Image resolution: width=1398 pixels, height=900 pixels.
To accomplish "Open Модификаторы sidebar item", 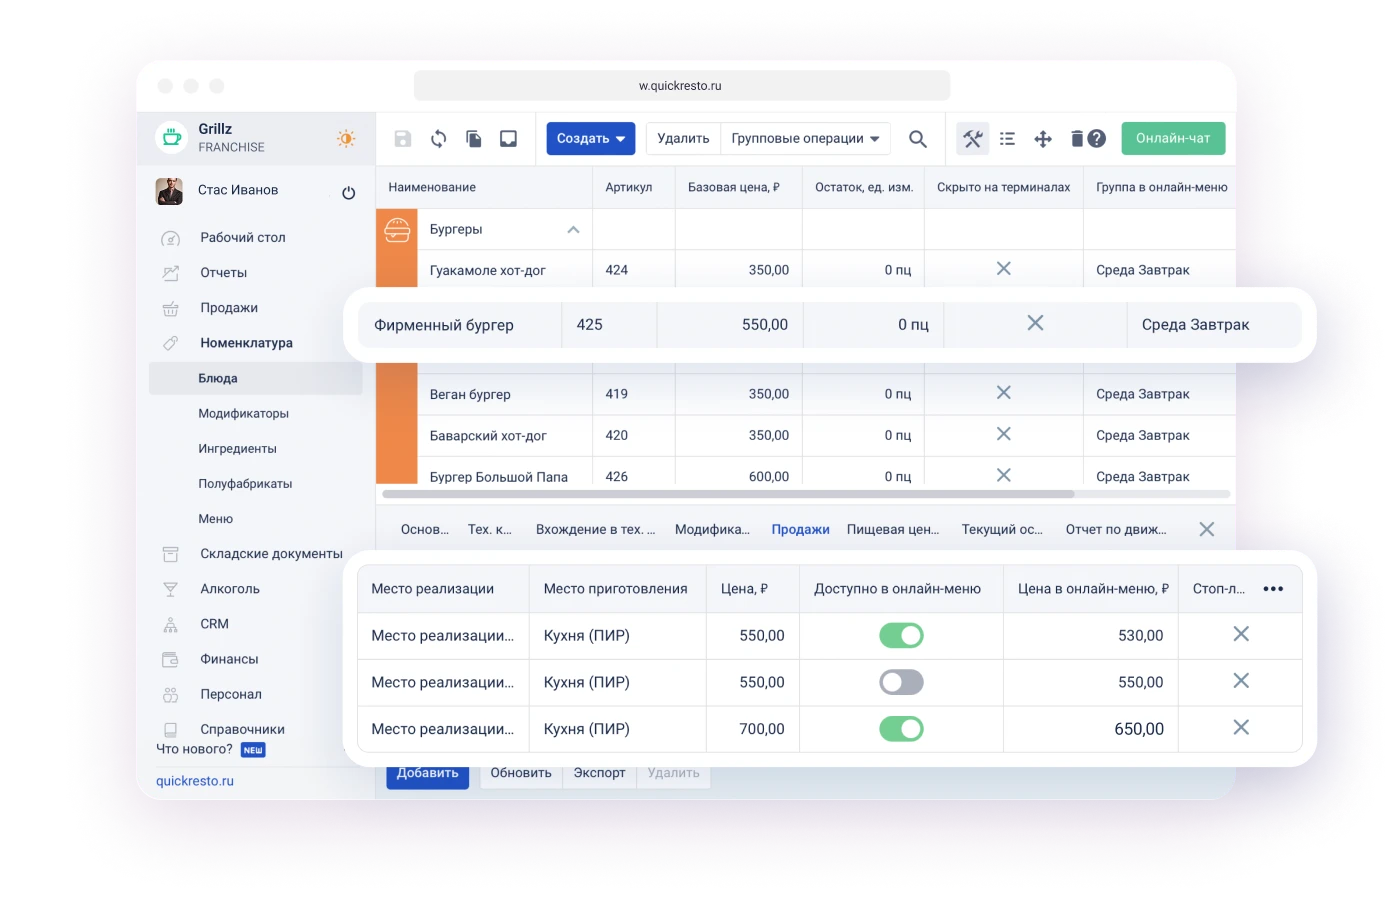I will (244, 414).
